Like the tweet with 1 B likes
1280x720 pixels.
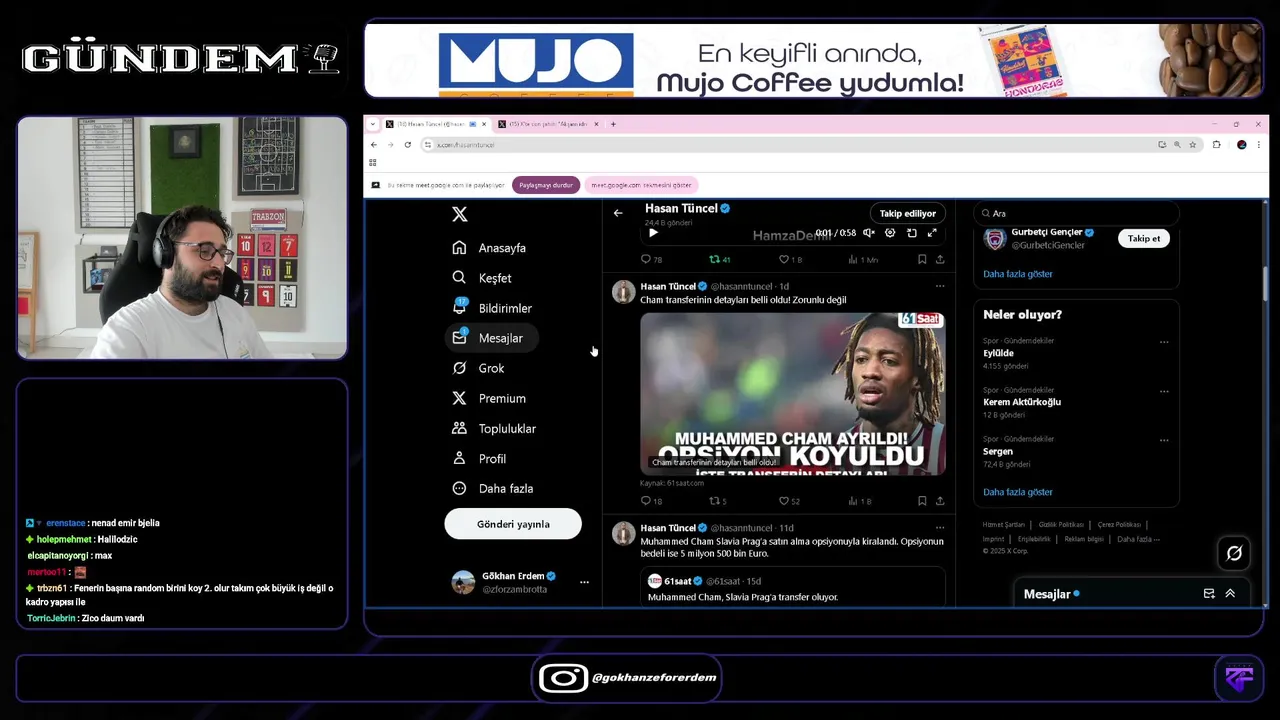click(790, 259)
